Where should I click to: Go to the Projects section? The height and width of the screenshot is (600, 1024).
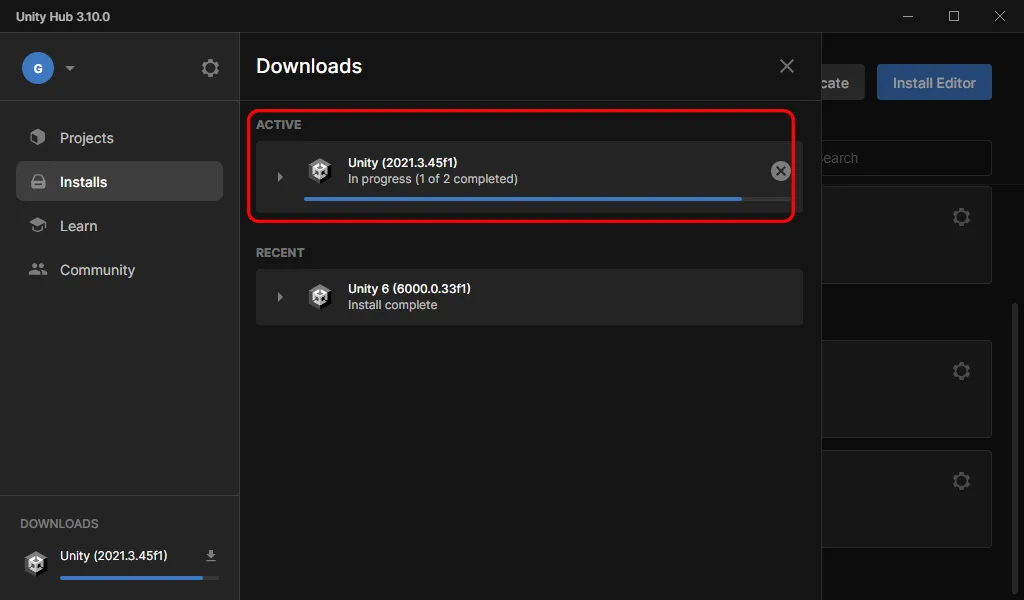point(86,138)
